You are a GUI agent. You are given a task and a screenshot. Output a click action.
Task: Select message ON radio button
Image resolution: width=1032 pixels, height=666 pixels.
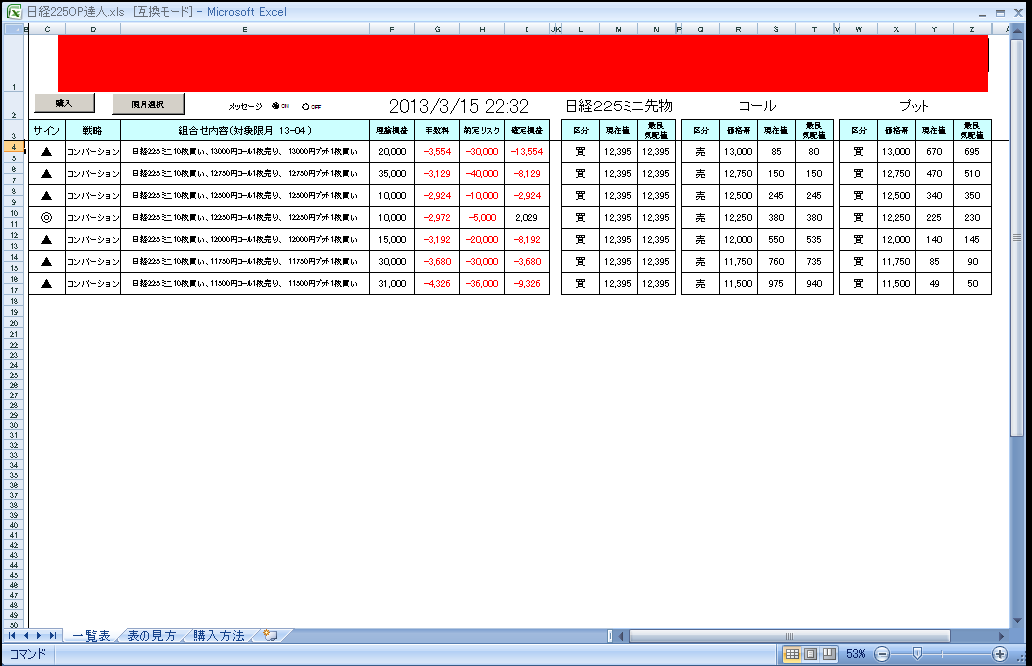point(276,106)
